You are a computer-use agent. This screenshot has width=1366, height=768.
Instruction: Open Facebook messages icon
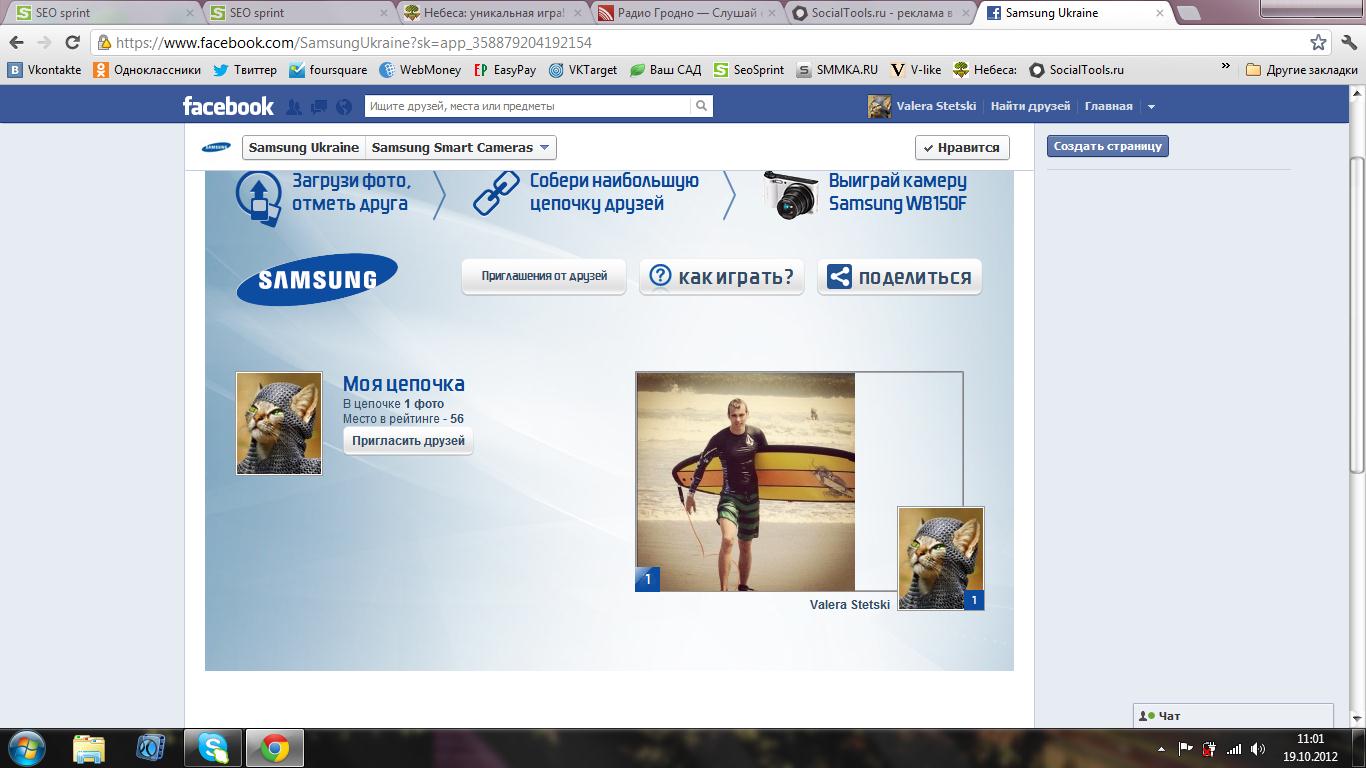point(319,107)
